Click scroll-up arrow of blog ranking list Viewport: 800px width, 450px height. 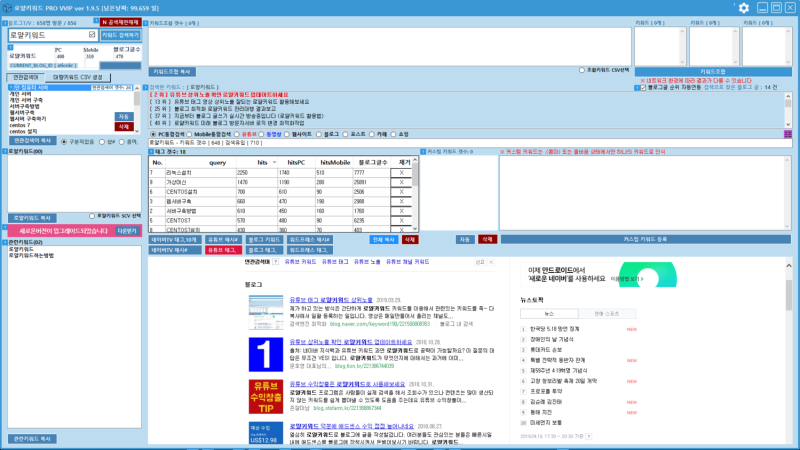tap(788, 95)
